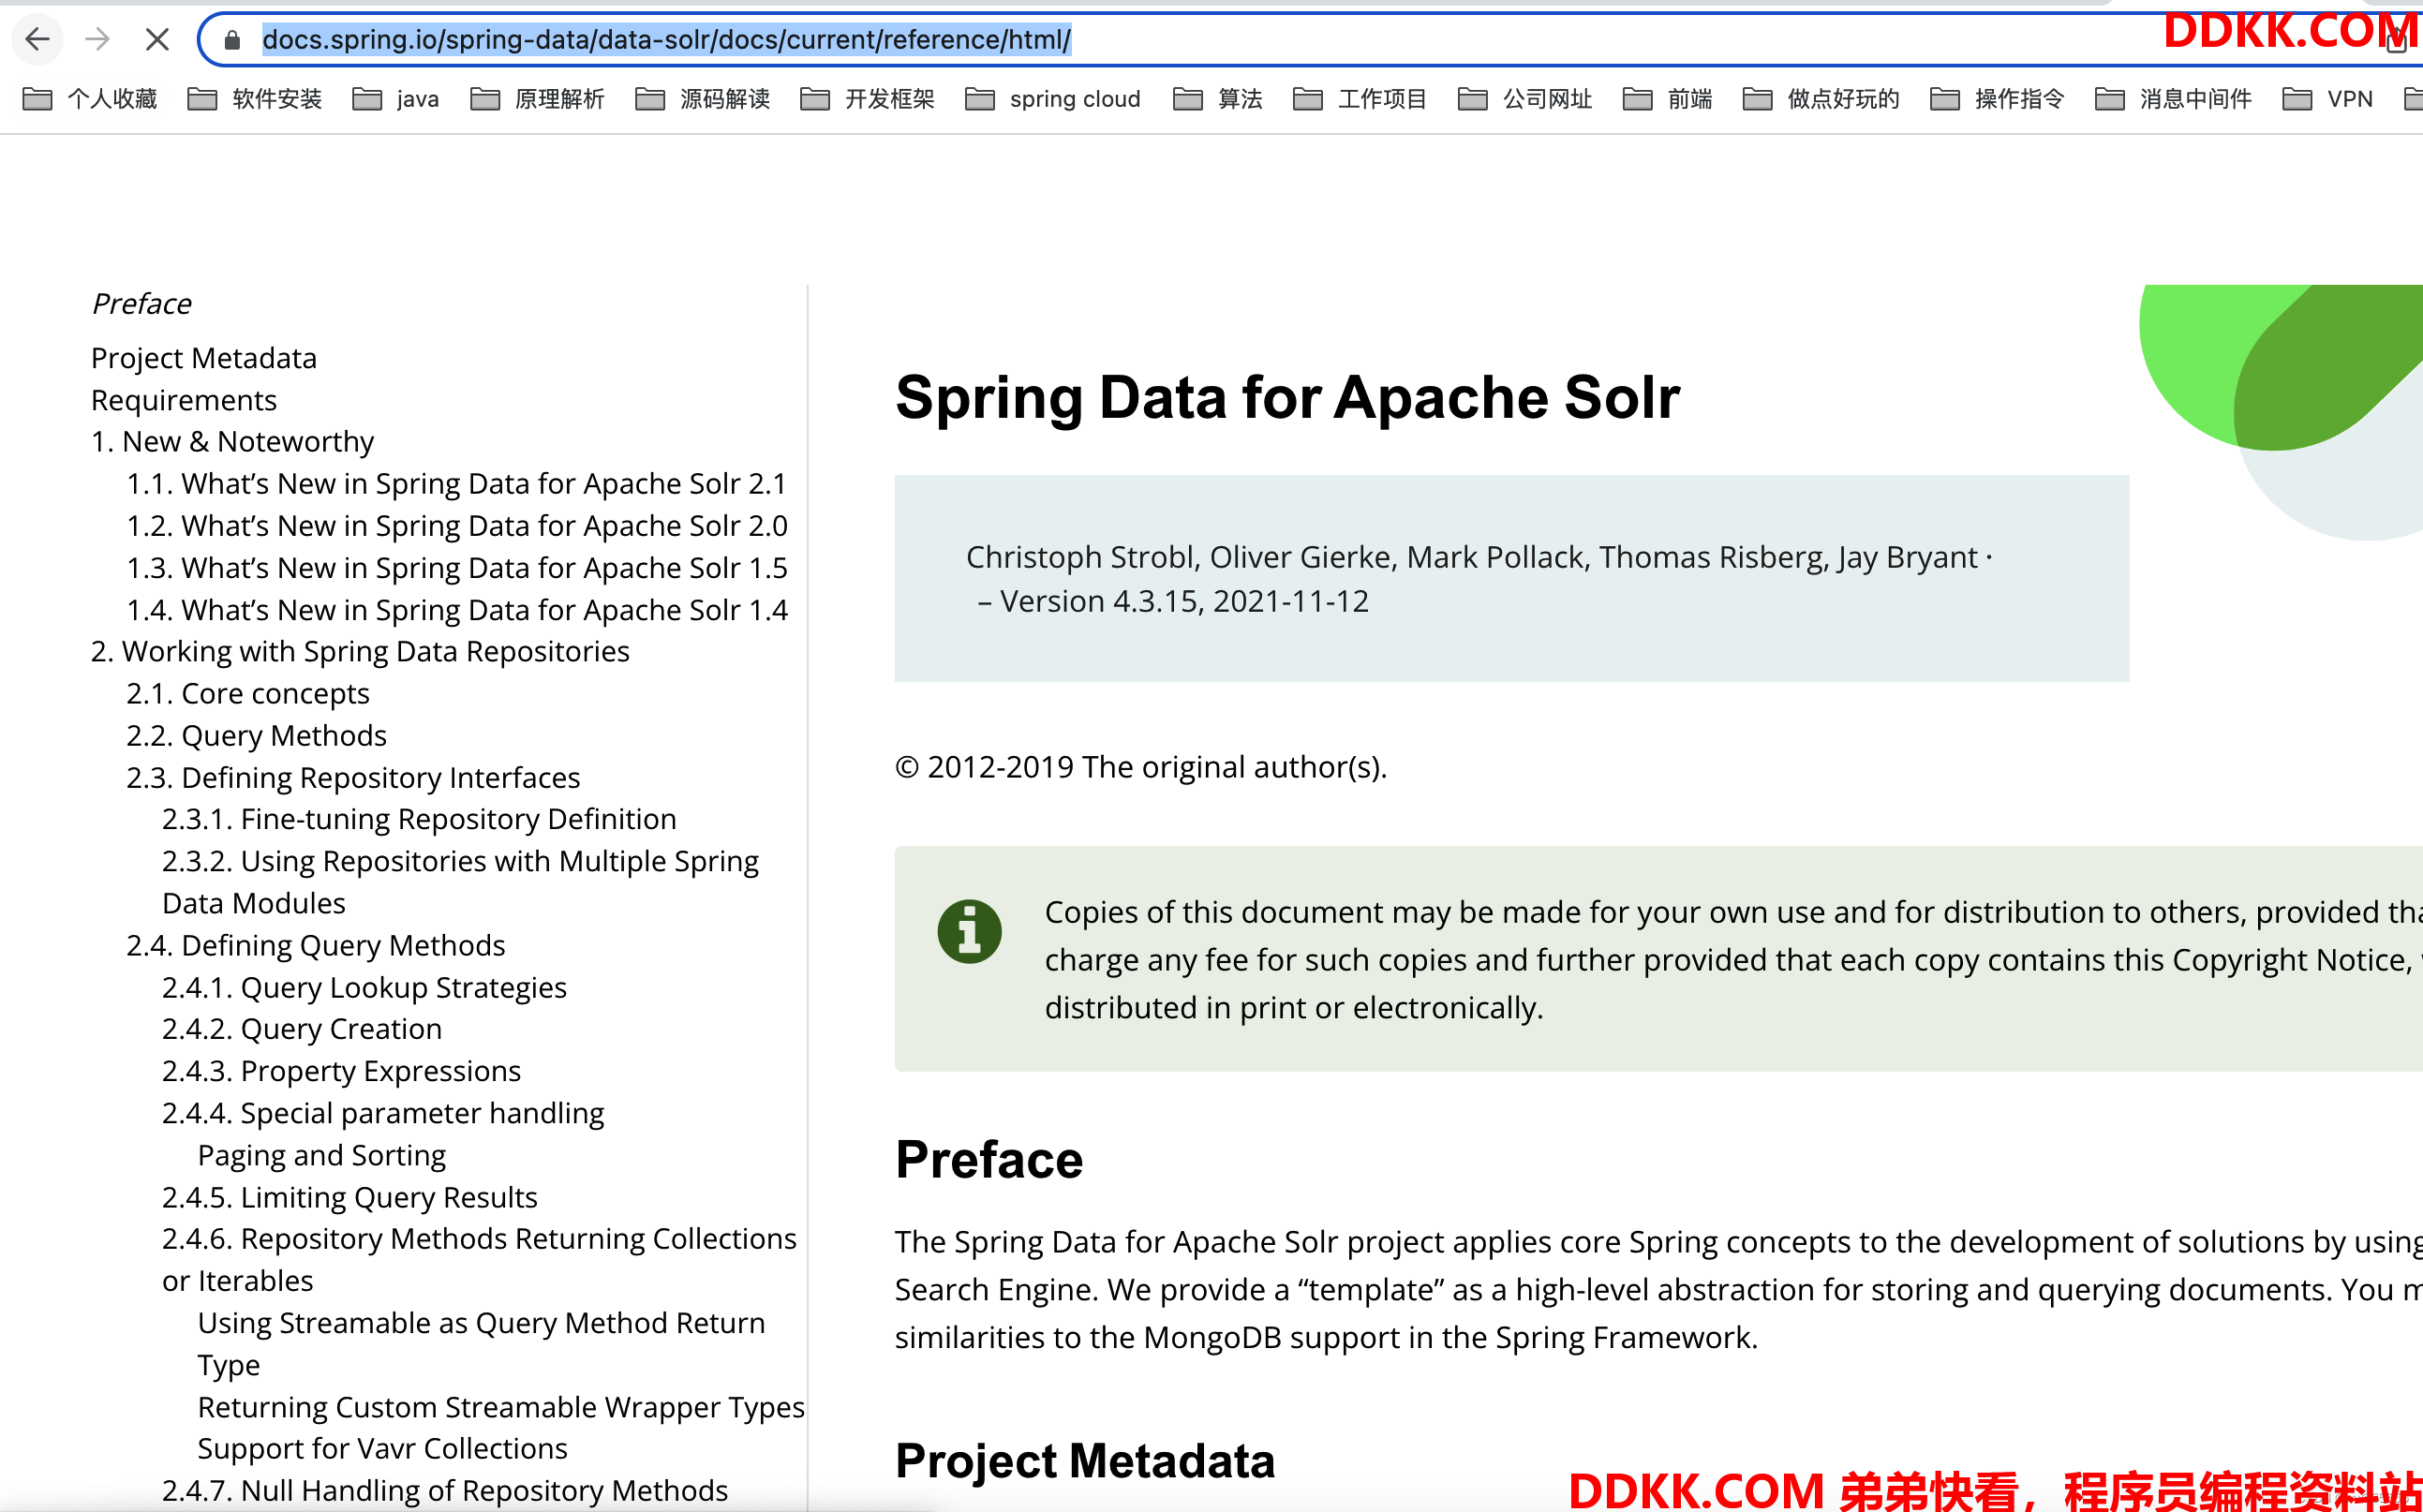Open What's New in Apache Solr 1.5

point(457,567)
